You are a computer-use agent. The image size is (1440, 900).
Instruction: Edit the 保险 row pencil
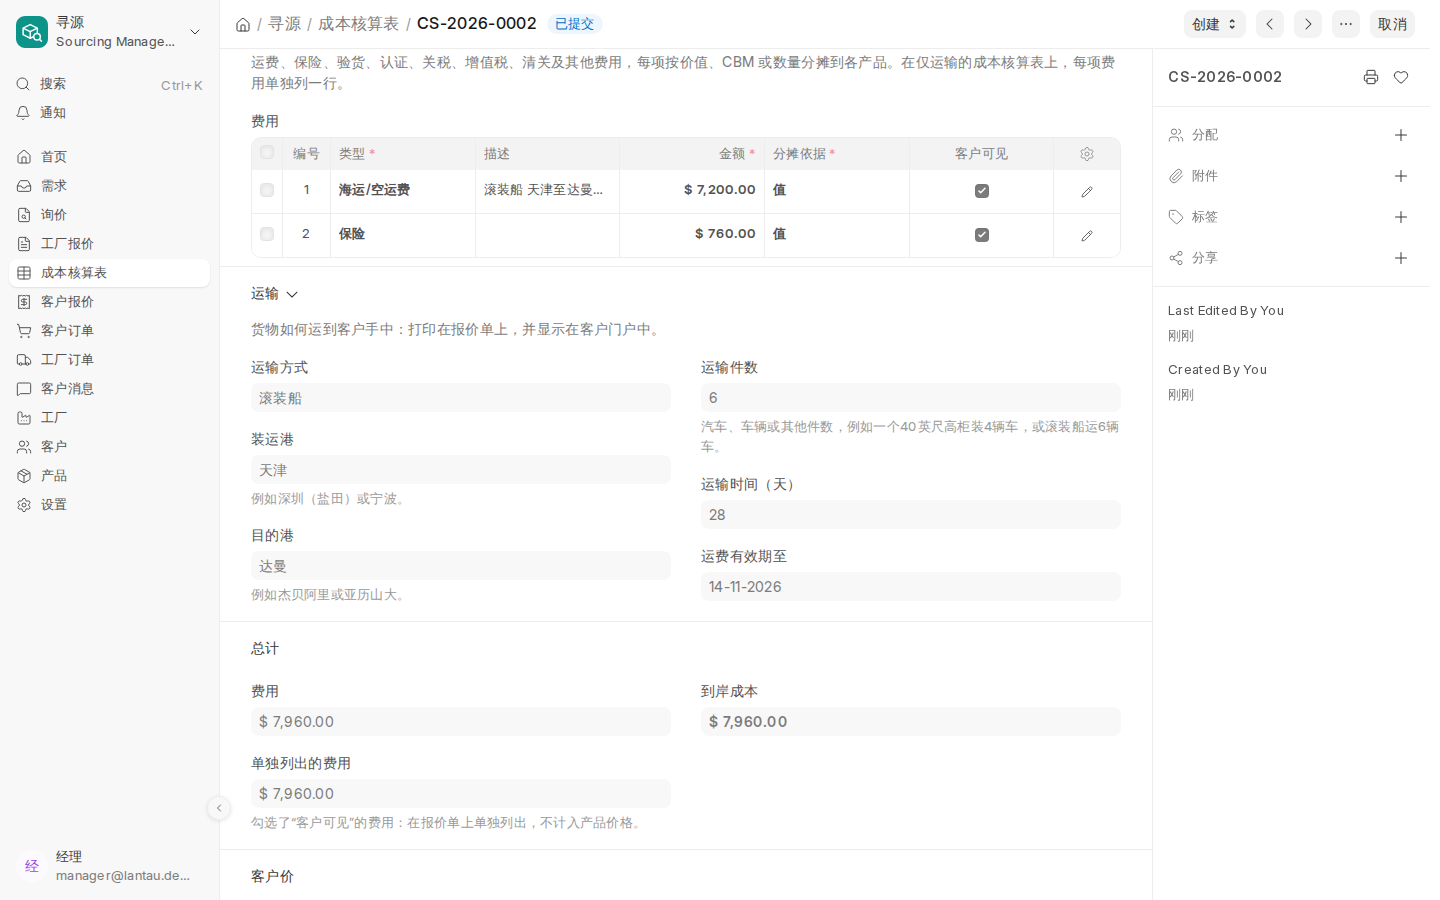point(1087,235)
